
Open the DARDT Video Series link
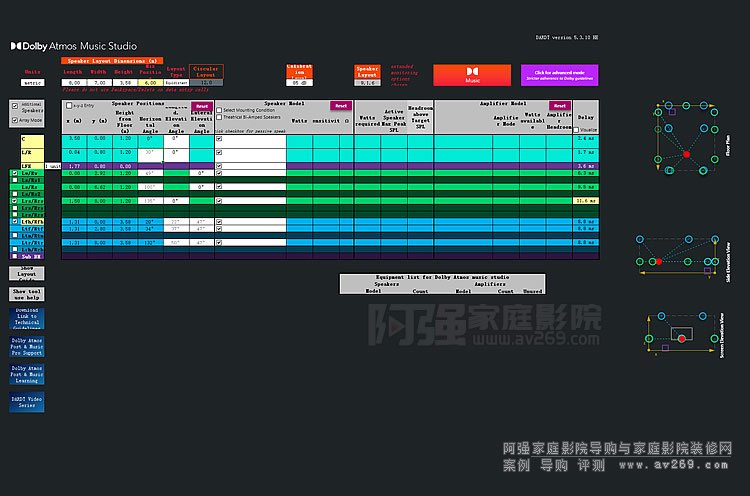[27, 401]
